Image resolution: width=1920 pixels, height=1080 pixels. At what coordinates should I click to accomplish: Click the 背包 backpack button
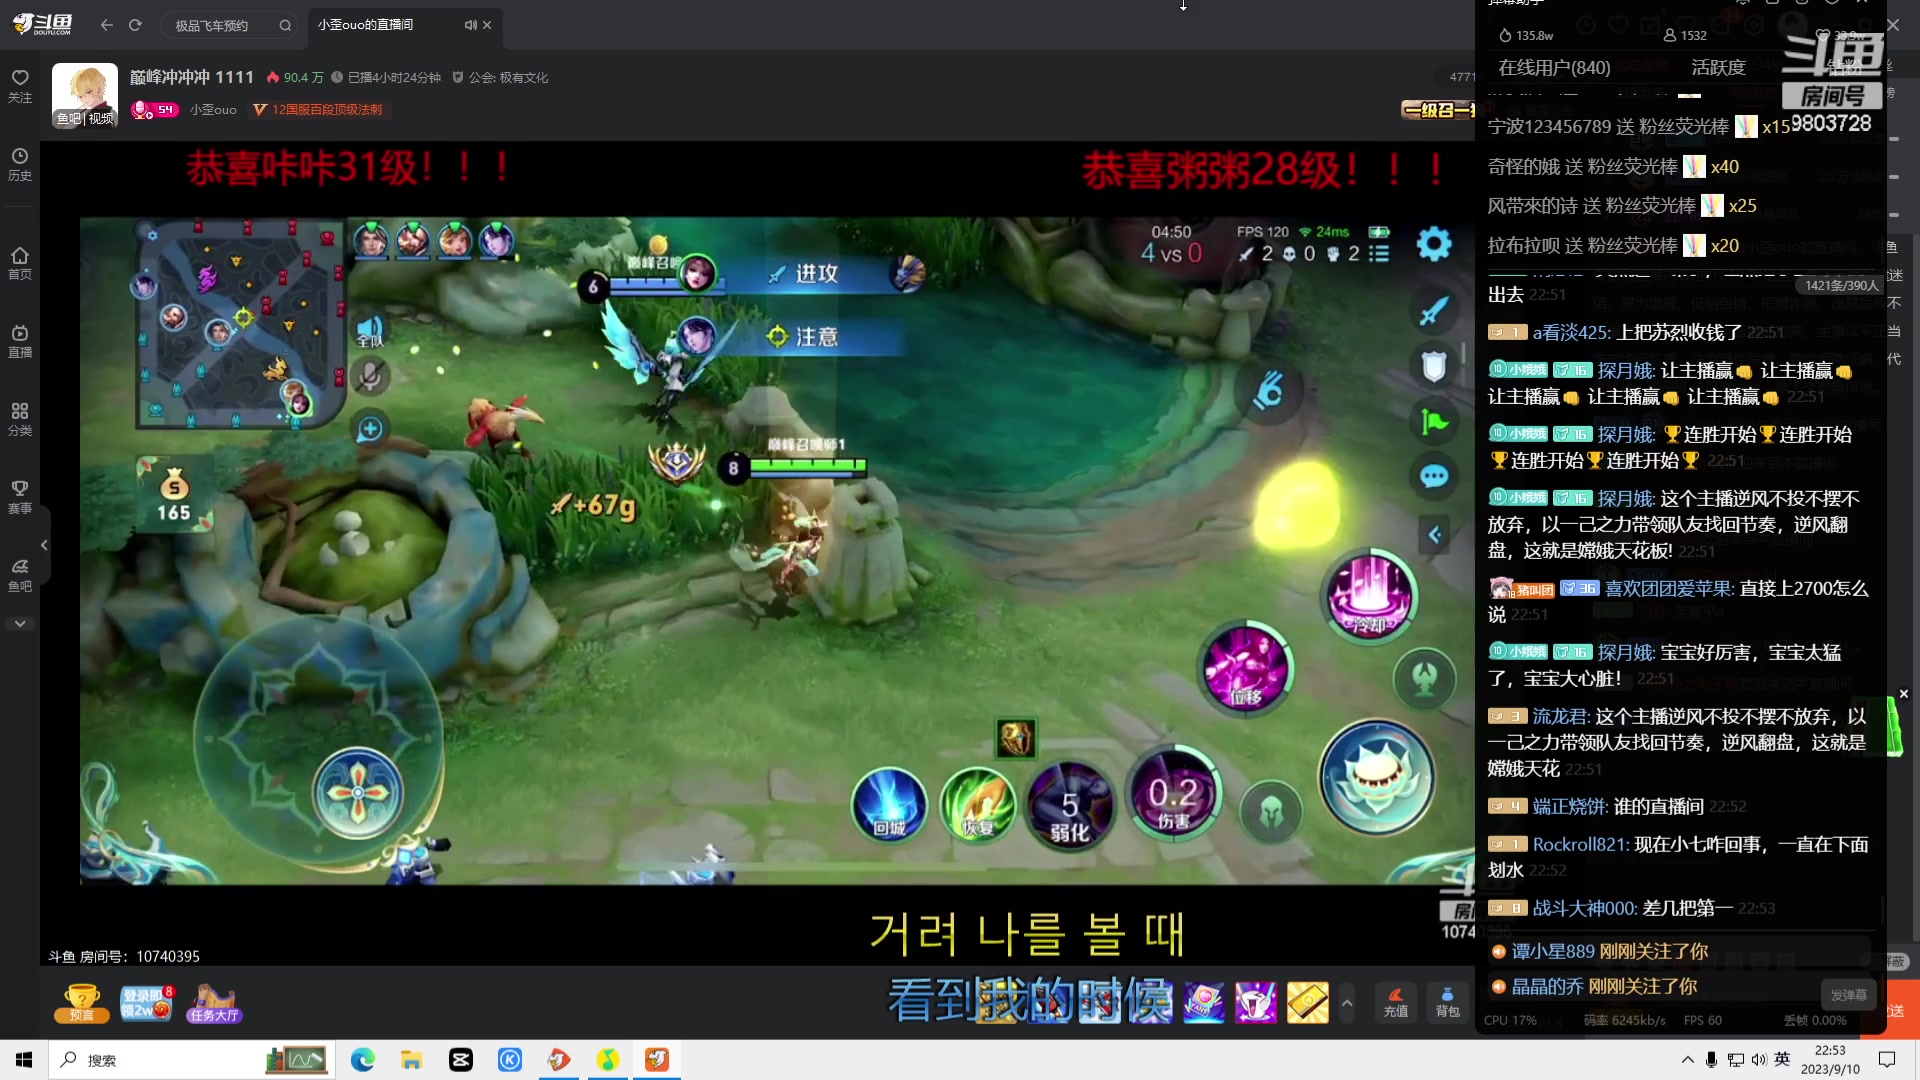point(1447,1002)
